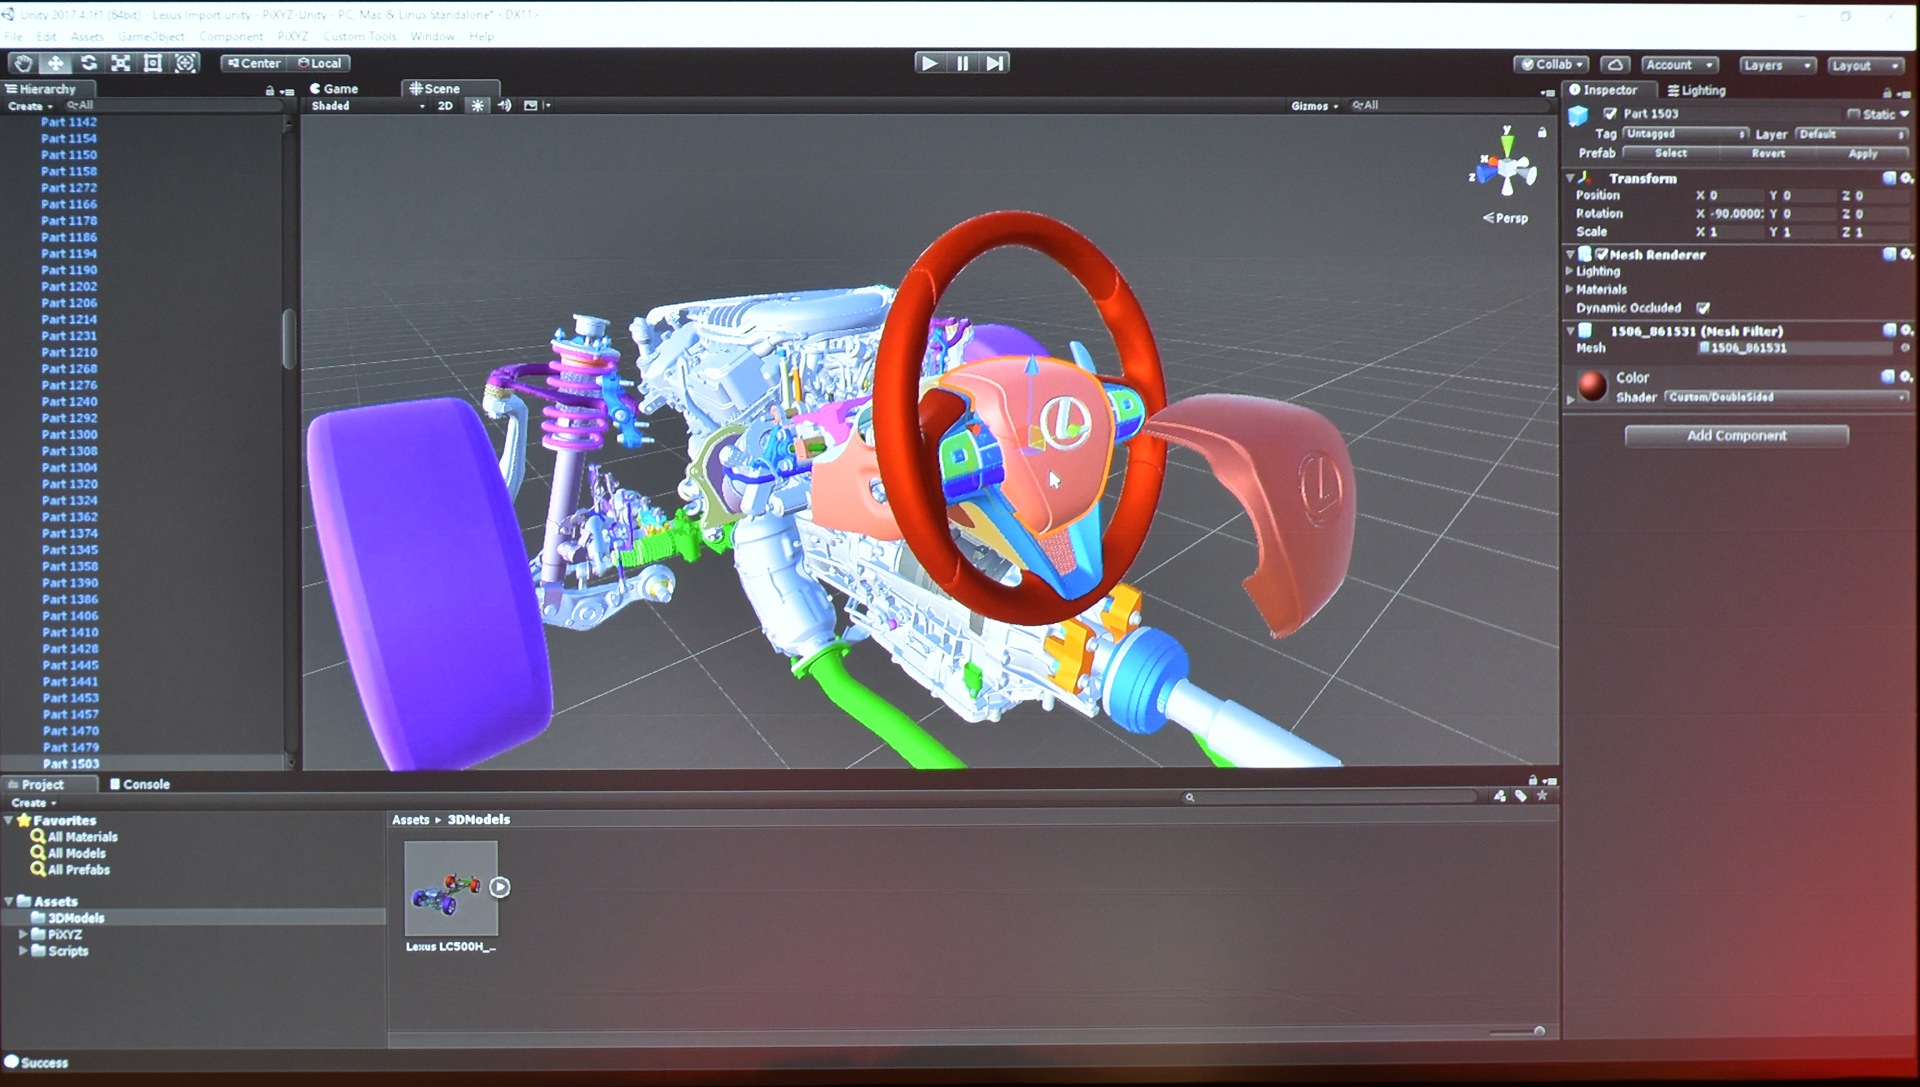Open the Layer Default dropdown

[x=1850, y=134]
